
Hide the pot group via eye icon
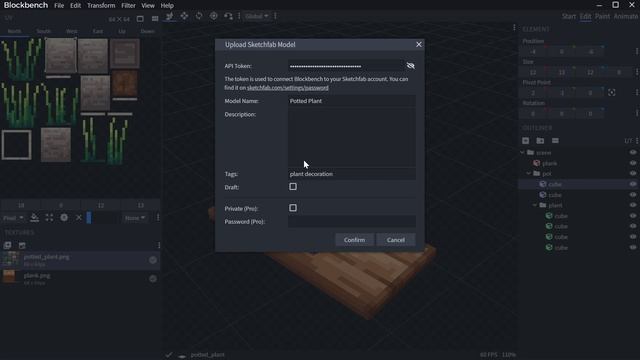click(x=633, y=173)
